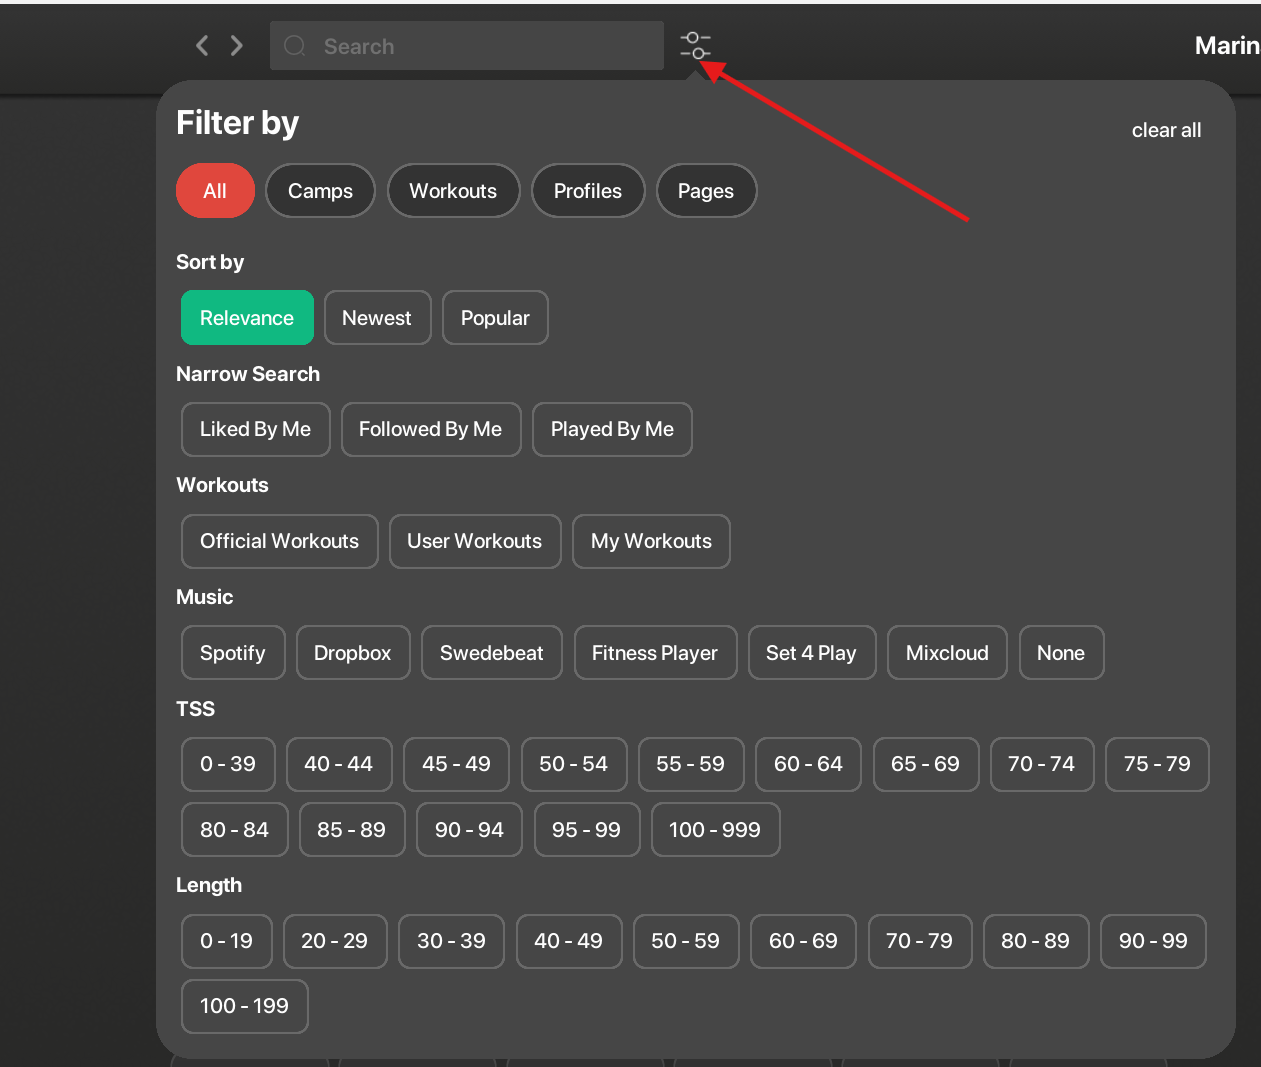Go forward with the right chevron
Image resolution: width=1261 pixels, height=1067 pixels.
click(x=237, y=45)
